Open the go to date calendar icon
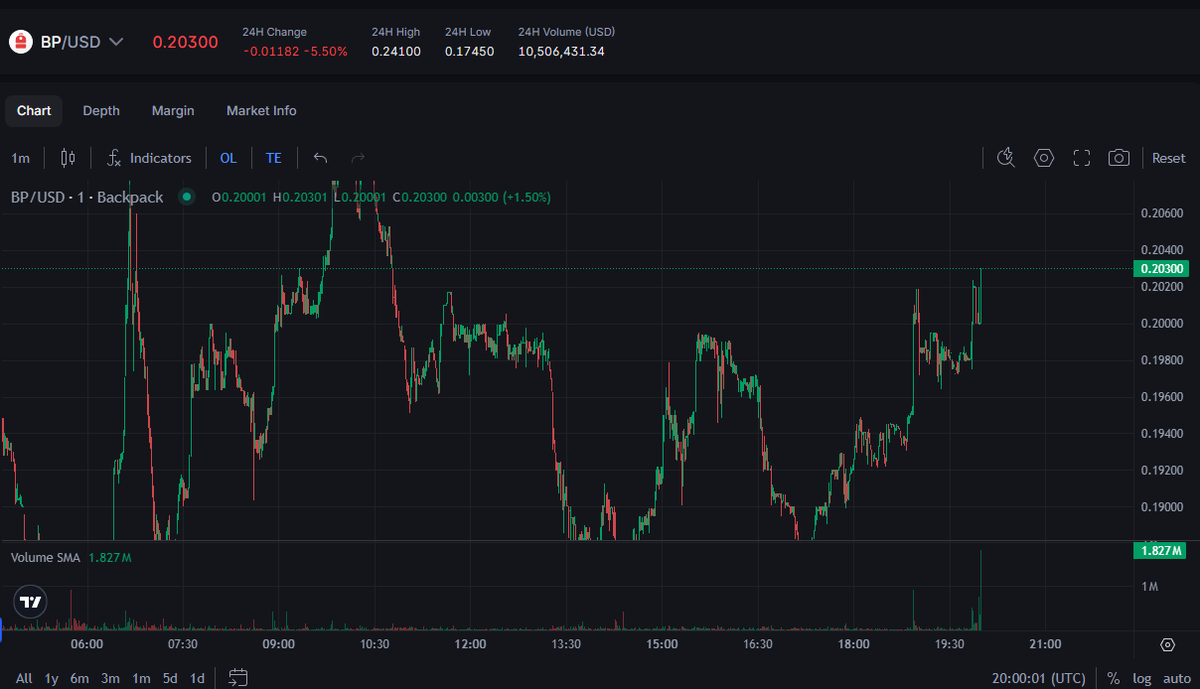This screenshot has height=689, width=1200. [x=238, y=678]
